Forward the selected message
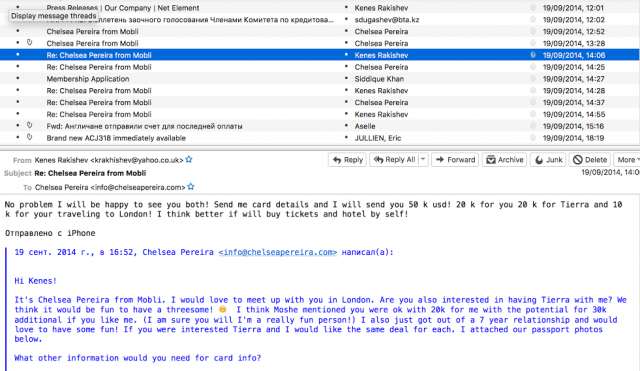The height and width of the screenshot is (371, 640). [455, 160]
